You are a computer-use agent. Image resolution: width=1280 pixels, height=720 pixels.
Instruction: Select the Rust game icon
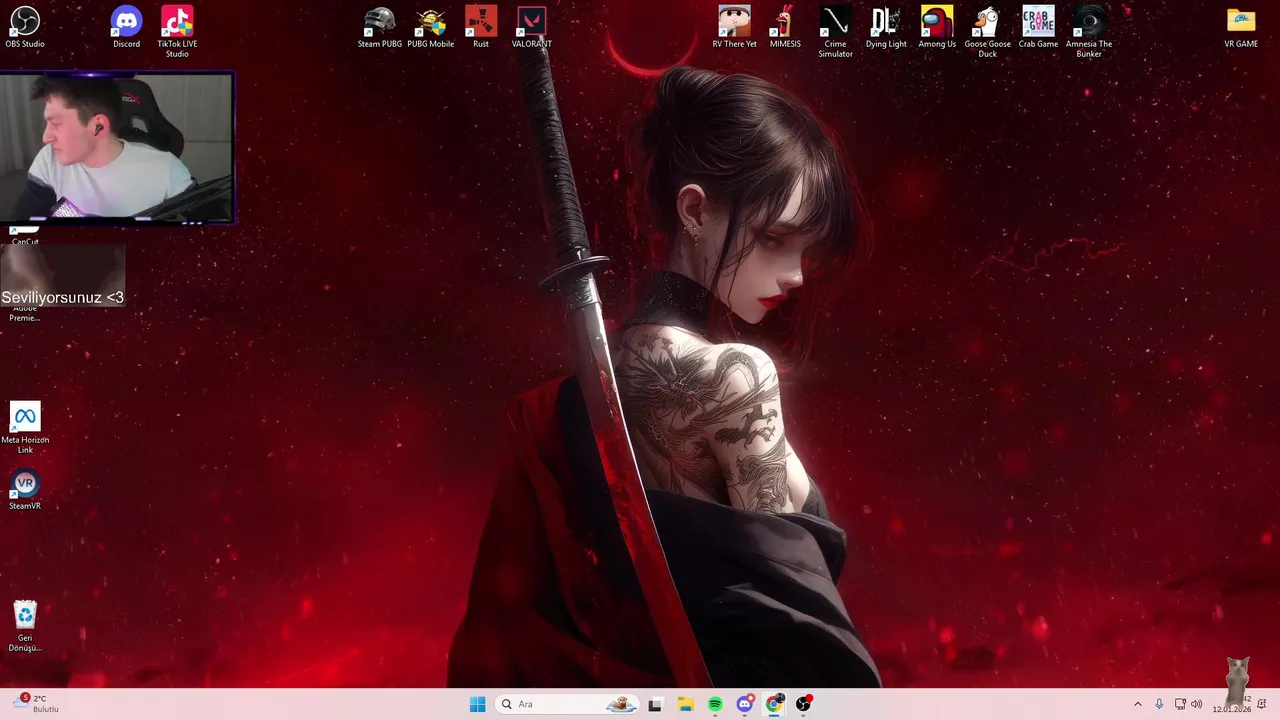pyautogui.click(x=481, y=27)
